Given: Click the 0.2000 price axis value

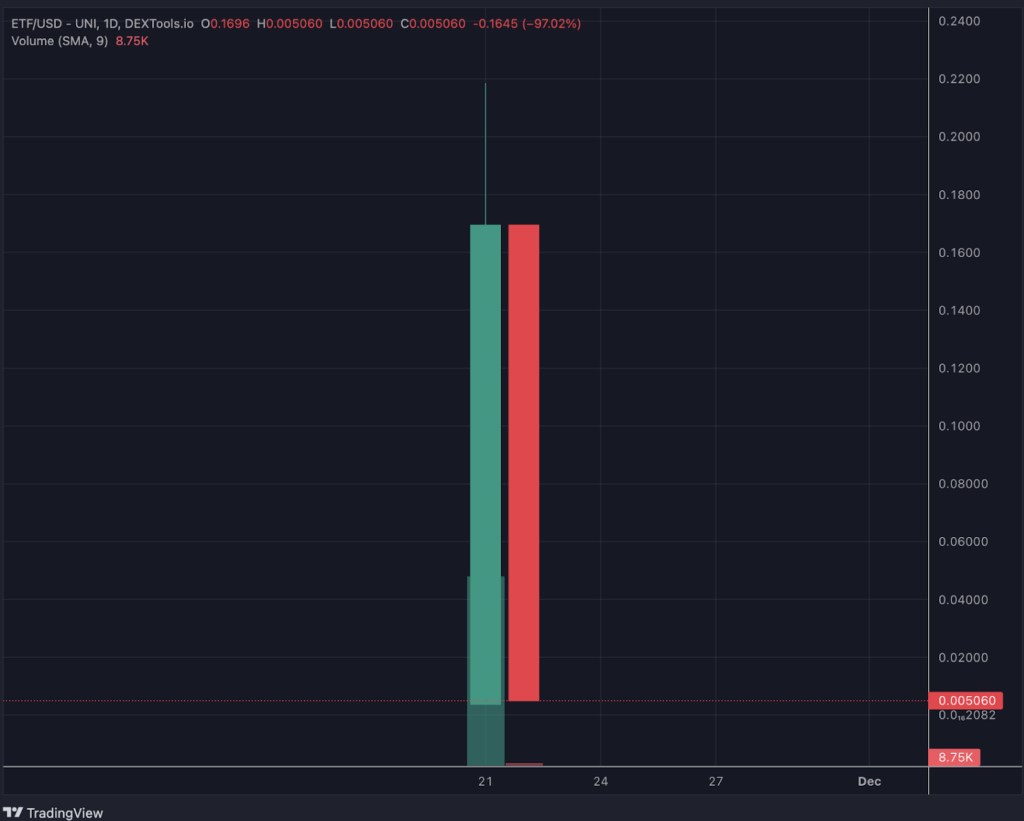Looking at the screenshot, I should pyautogui.click(x=959, y=137).
